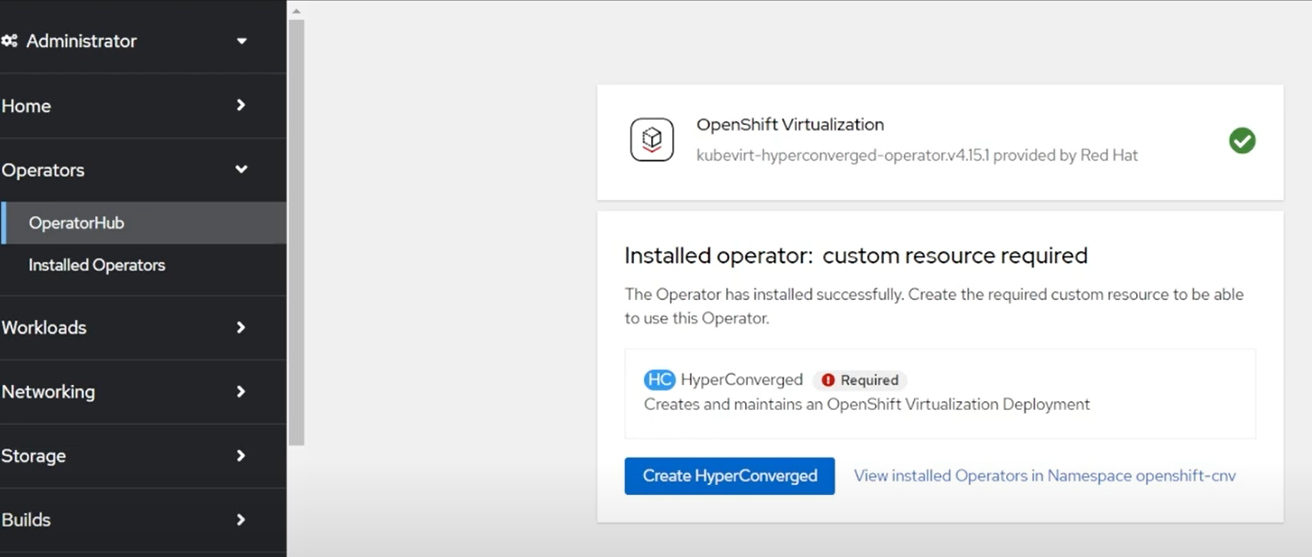The width and height of the screenshot is (1312, 557).
Task: View installed Operators in Namespace openshift-cnv
Action: coord(1045,476)
